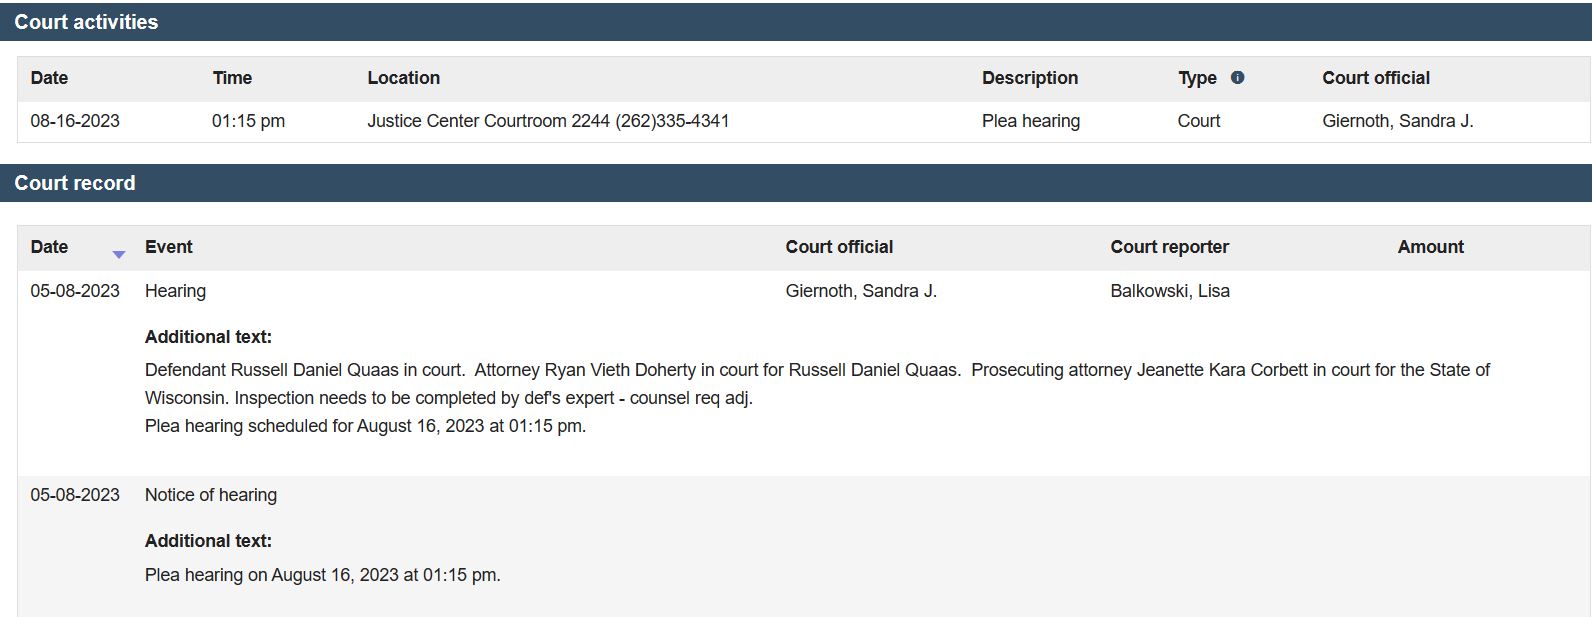Click the Location column header
1592x617 pixels.
(403, 78)
